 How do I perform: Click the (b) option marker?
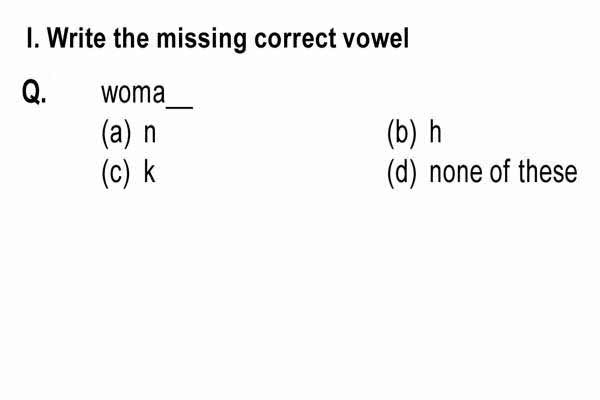pos(401,133)
